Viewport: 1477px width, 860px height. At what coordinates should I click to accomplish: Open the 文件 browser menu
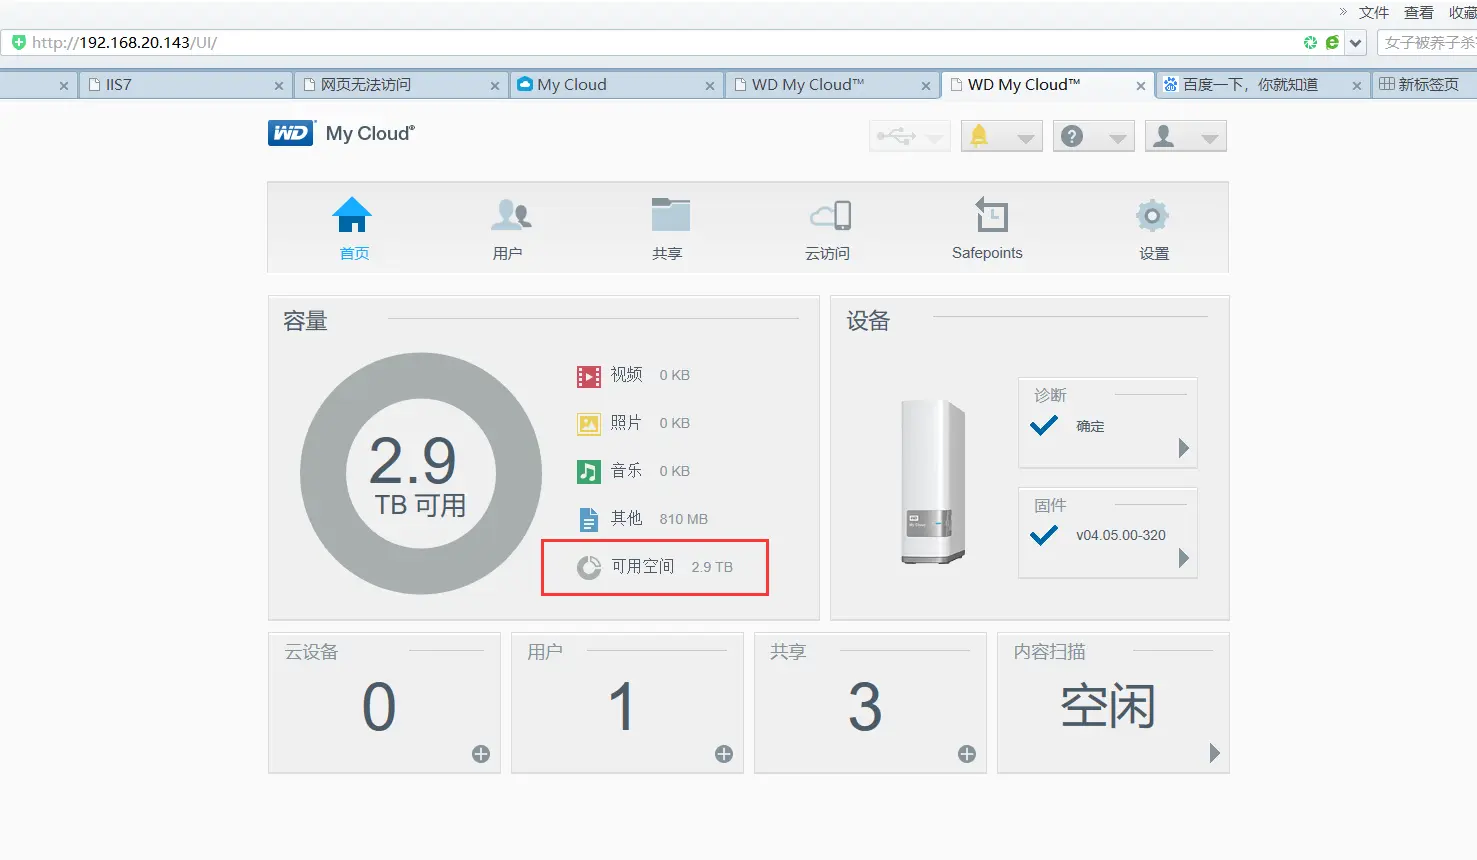pyautogui.click(x=1374, y=13)
